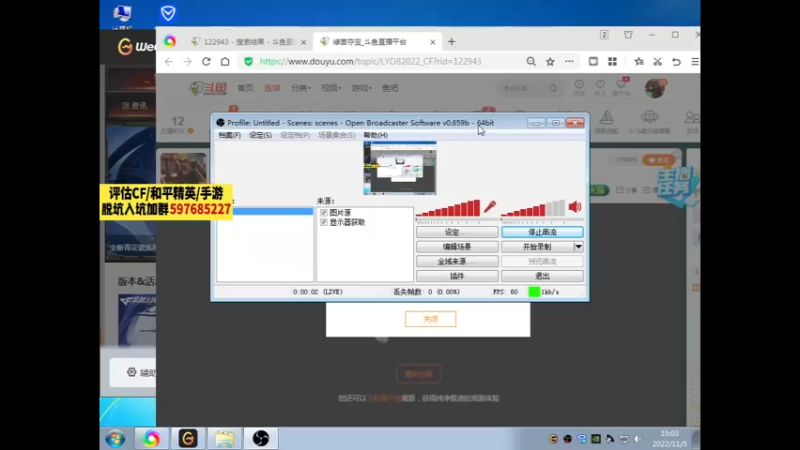Mute the microphone icon in OBS
The width and height of the screenshot is (800, 450).
[489, 207]
